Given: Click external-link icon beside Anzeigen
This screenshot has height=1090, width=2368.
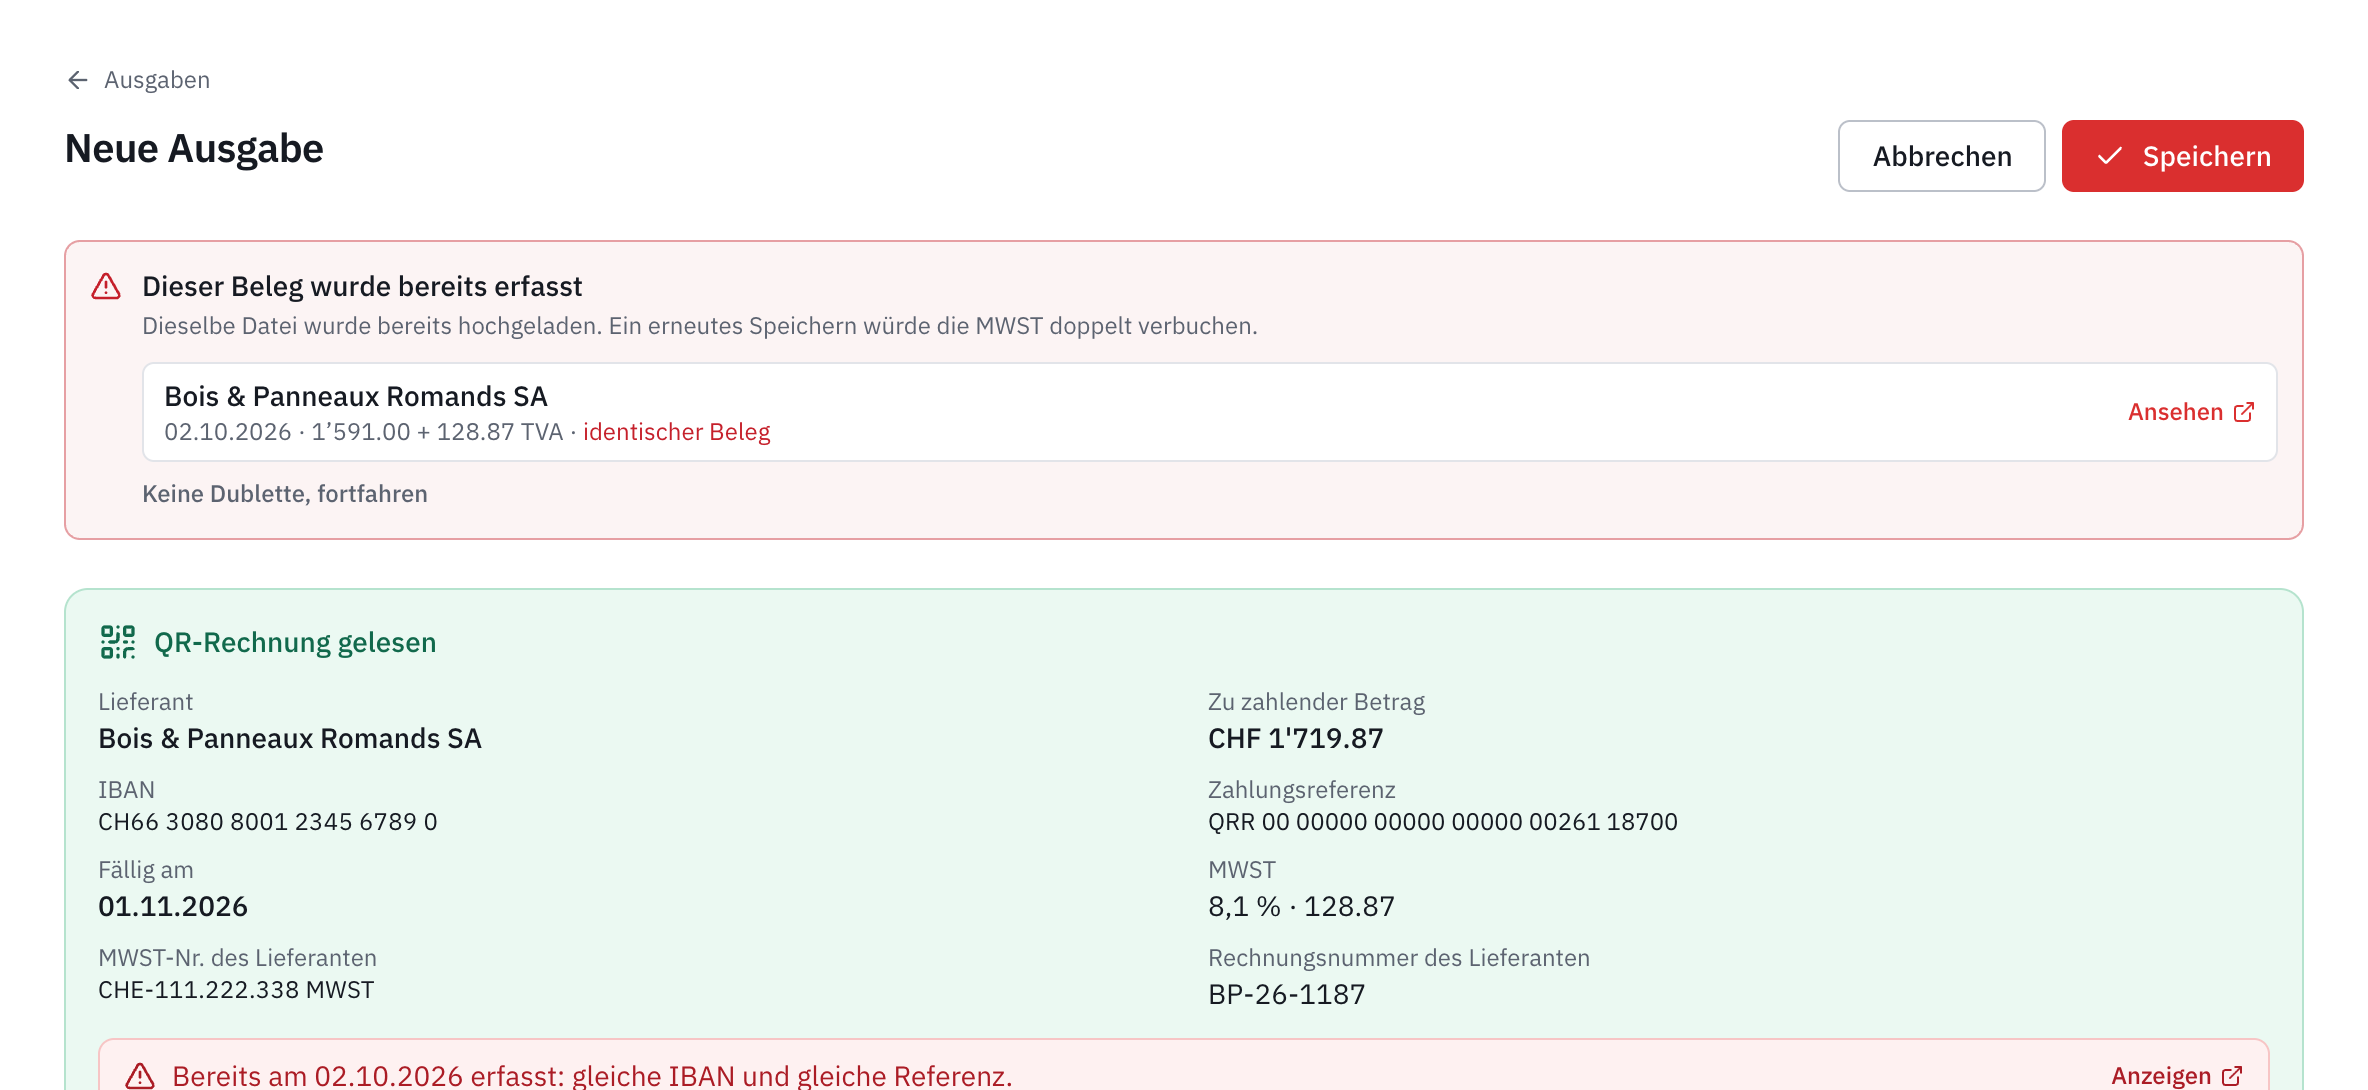Looking at the screenshot, I should click(x=2232, y=1076).
